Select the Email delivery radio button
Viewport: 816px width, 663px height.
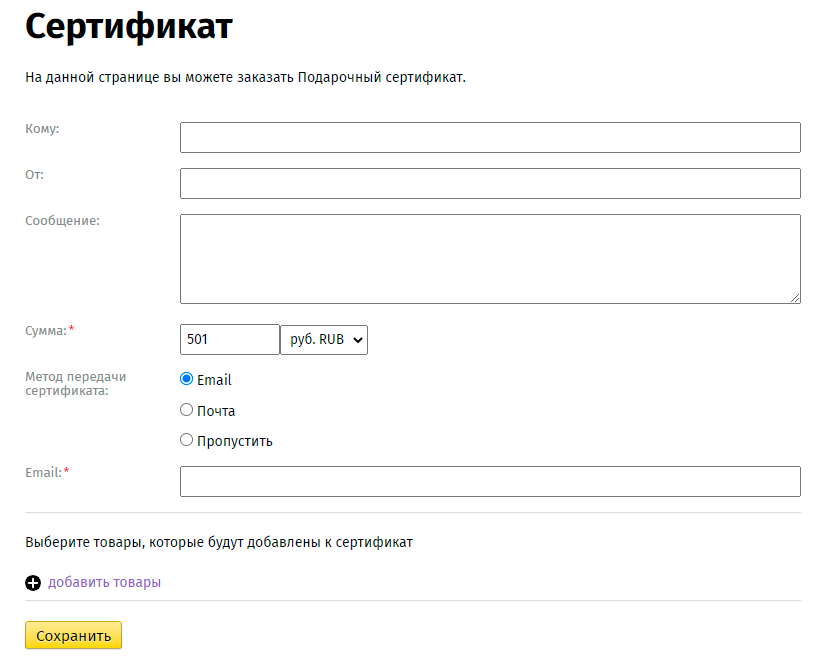(x=186, y=379)
